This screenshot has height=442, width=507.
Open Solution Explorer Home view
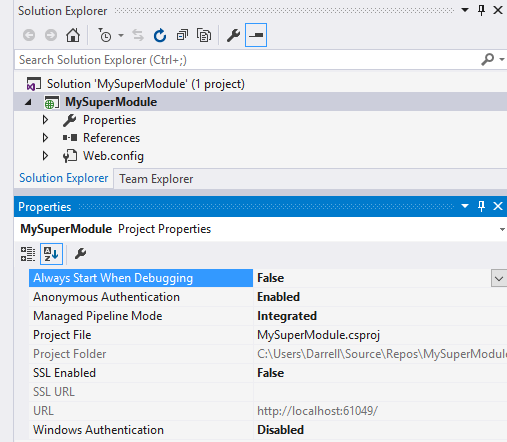point(73,35)
